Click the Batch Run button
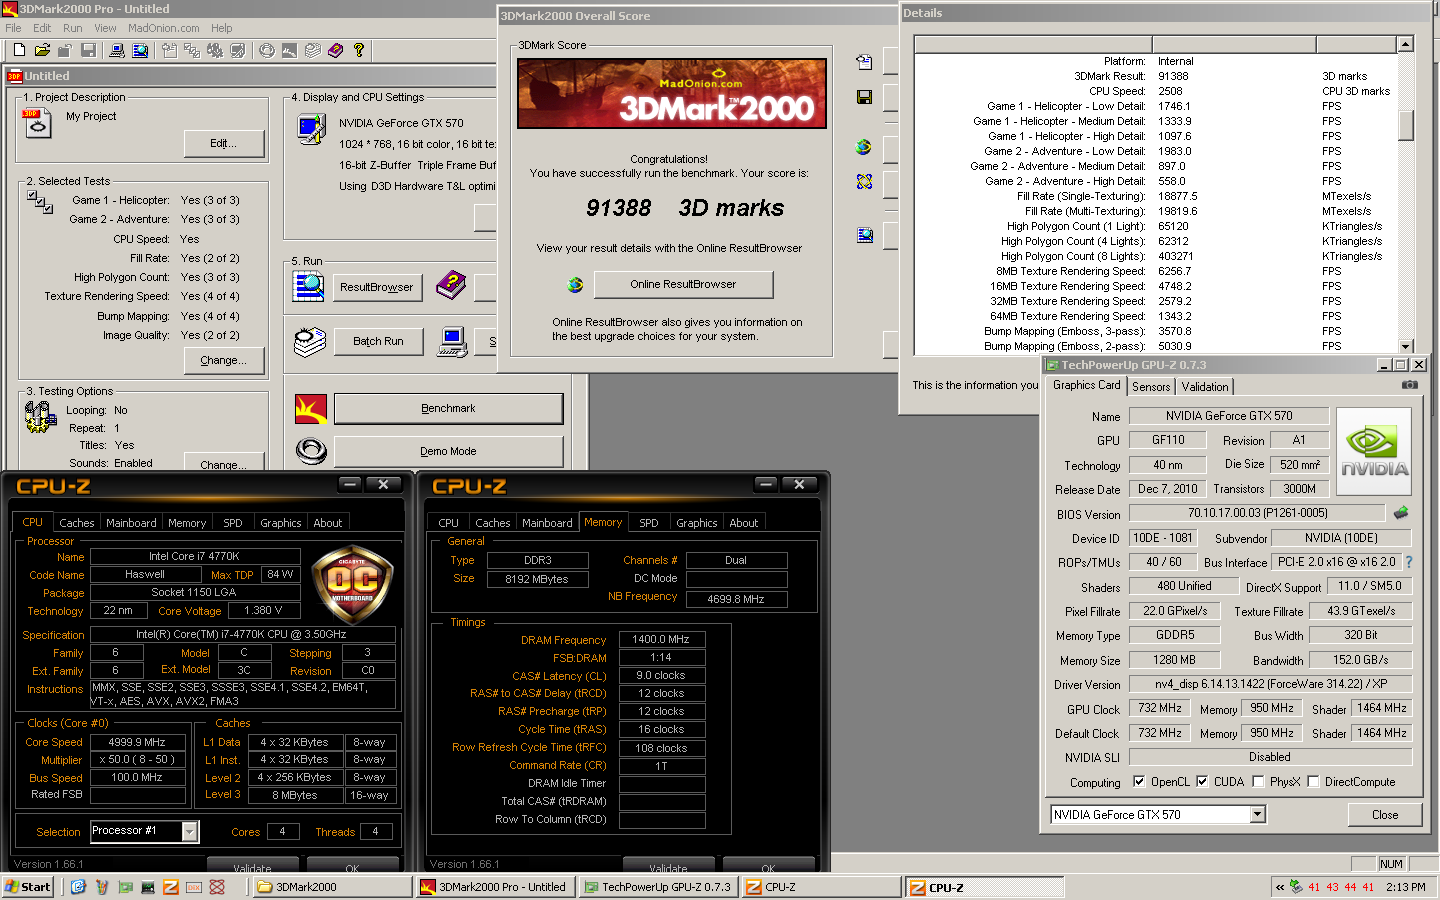This screenshot has width=1440, height=900. point(378,342)
